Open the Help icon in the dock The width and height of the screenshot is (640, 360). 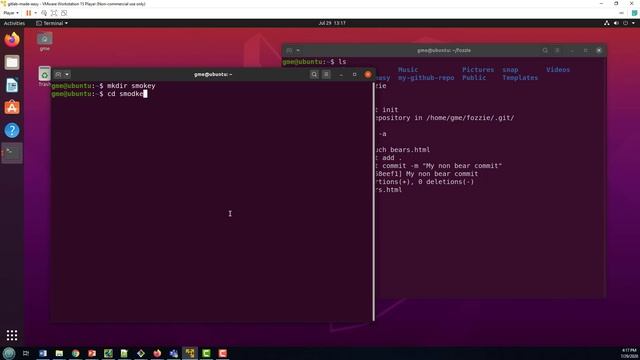(12, 130)
